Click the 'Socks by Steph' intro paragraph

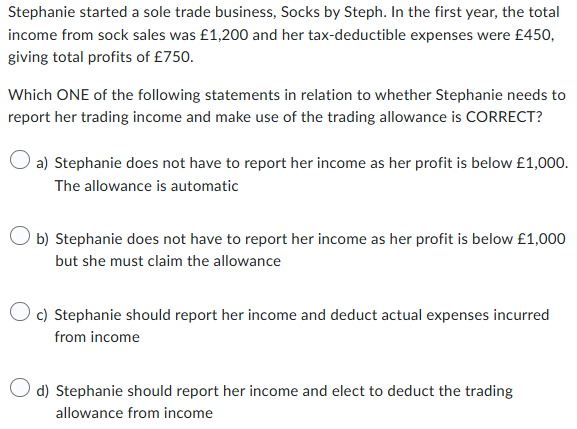tap(284, 35)
